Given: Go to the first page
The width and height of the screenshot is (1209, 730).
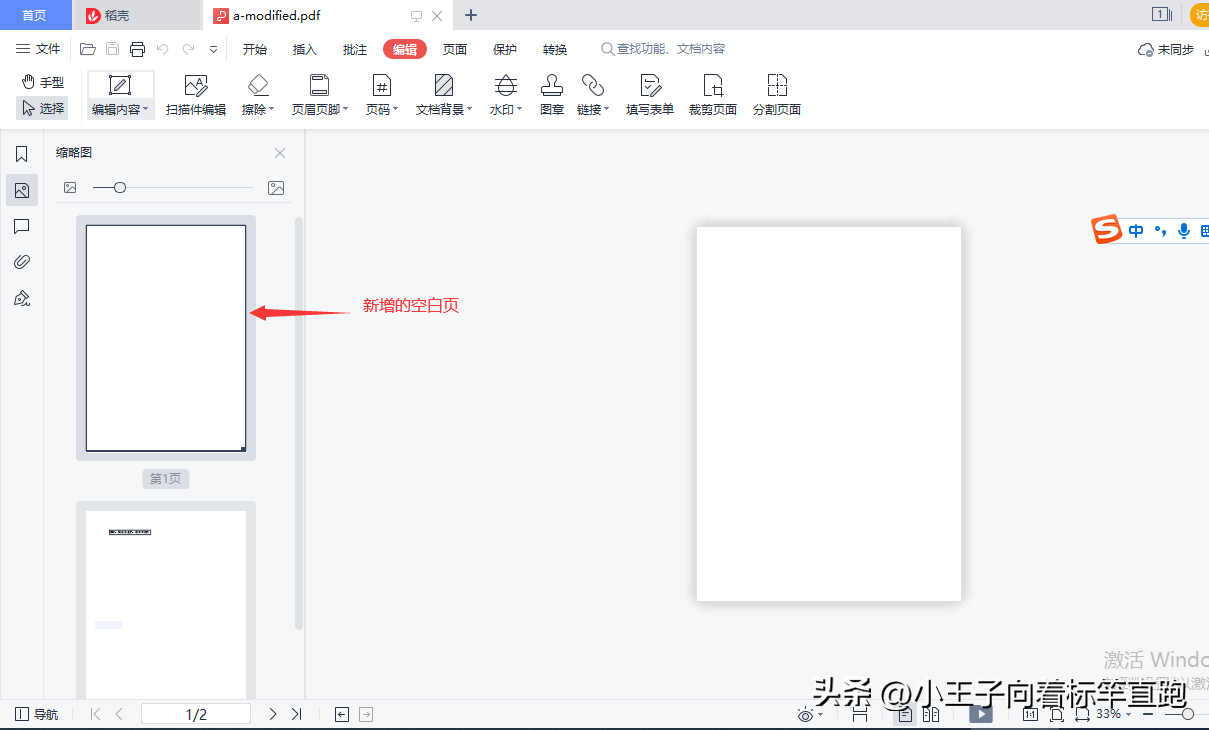Looking at the screenshot, I should 95,714.
